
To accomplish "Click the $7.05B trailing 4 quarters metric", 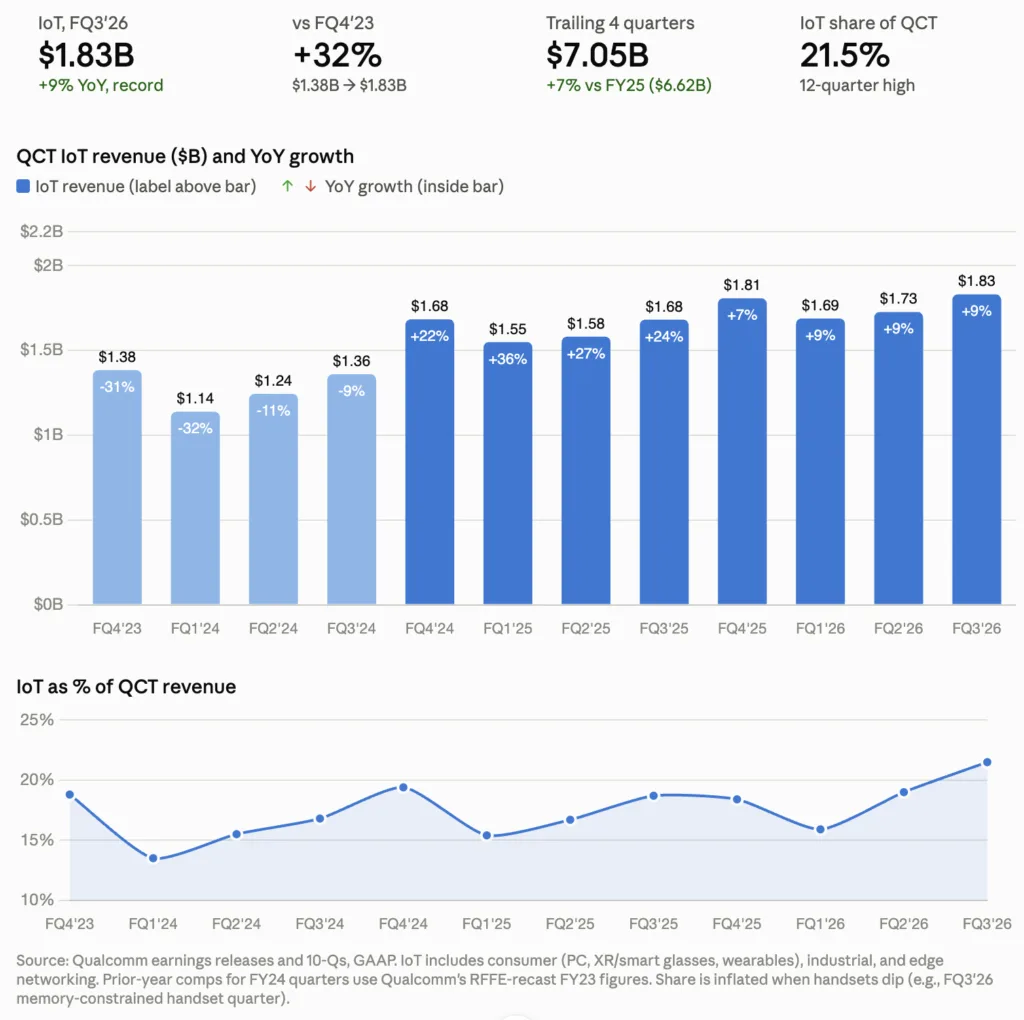I will coord(597,55).
